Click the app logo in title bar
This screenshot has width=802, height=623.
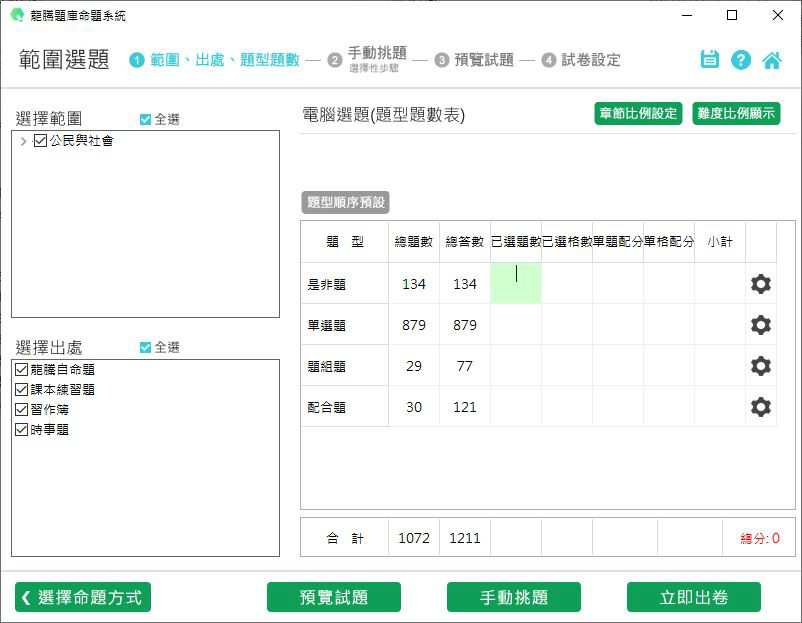(x=17, y=15)
